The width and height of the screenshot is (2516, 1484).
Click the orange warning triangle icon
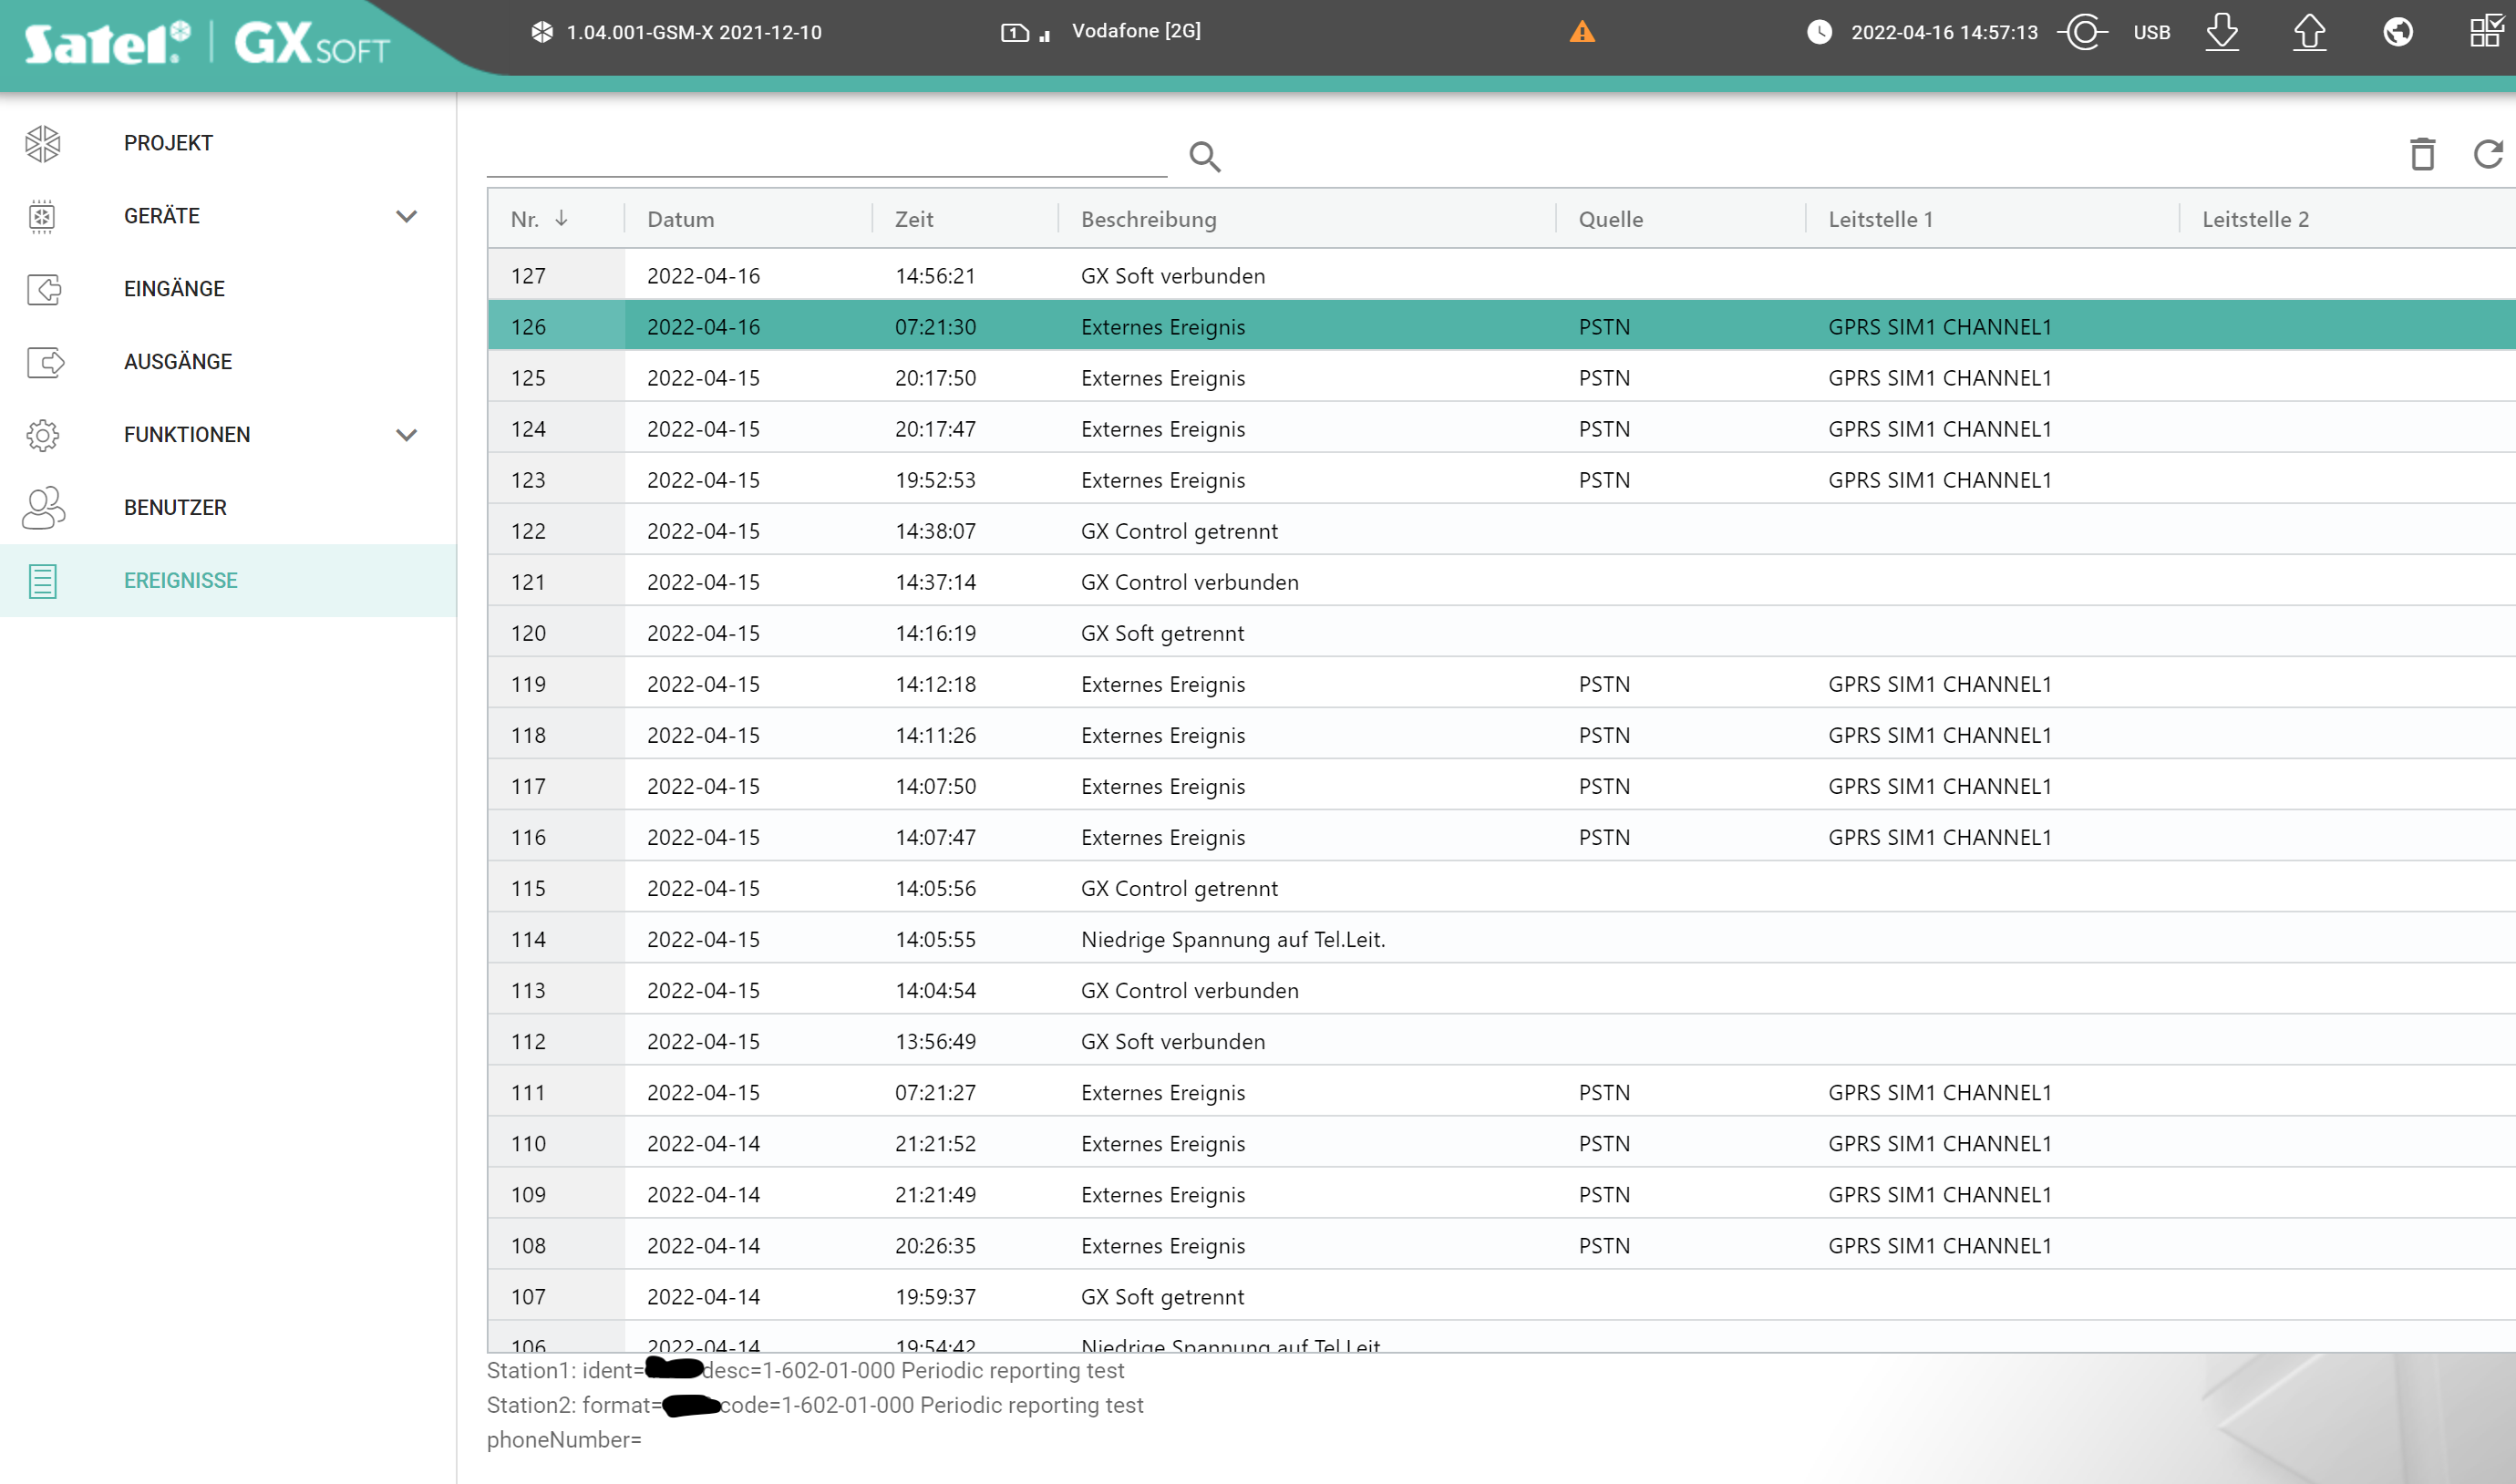click(1581, 32)
